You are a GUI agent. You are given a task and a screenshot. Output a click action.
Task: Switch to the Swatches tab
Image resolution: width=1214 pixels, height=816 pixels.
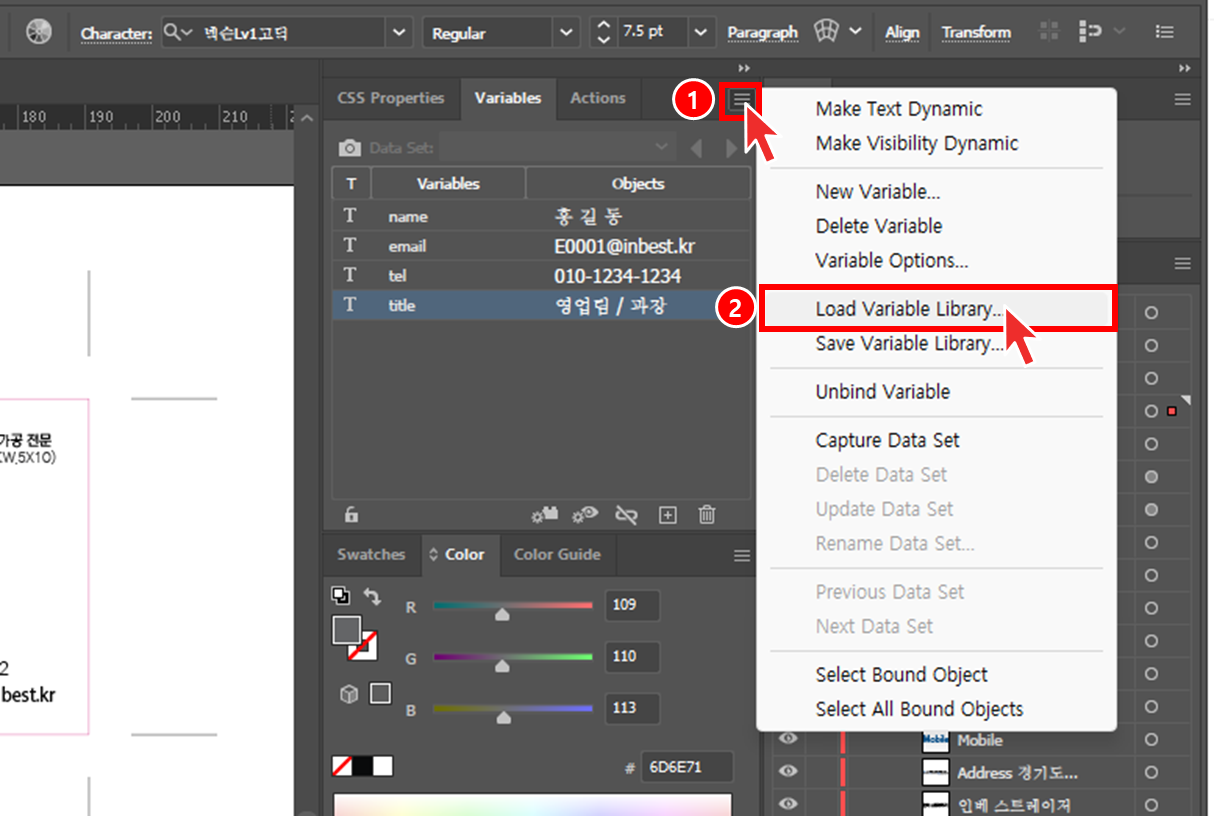[371, 554]
